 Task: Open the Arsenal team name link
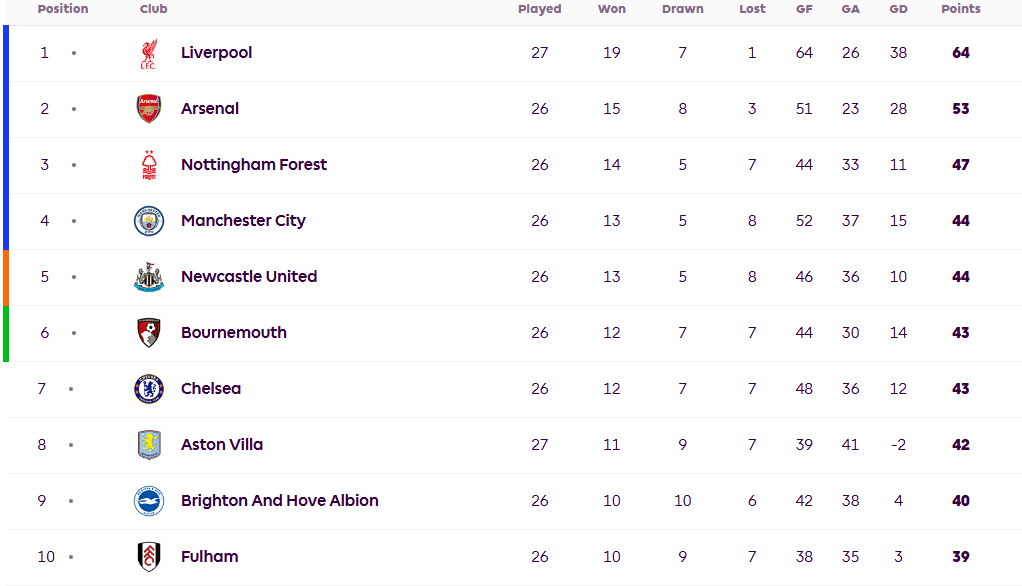tap(209, 109)
